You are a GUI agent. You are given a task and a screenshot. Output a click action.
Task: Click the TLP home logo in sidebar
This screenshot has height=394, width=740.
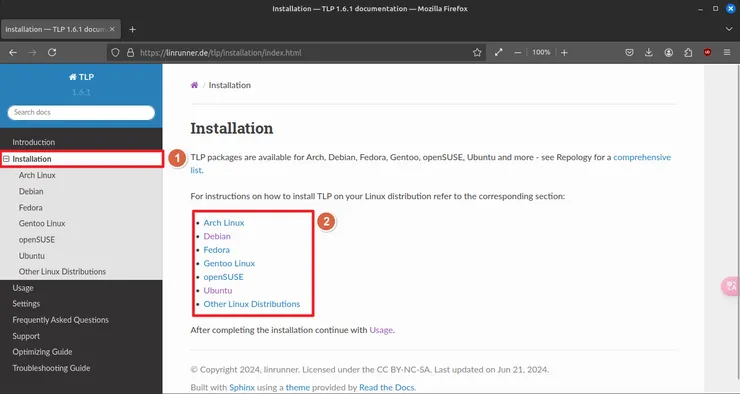[x=81, y=77]
